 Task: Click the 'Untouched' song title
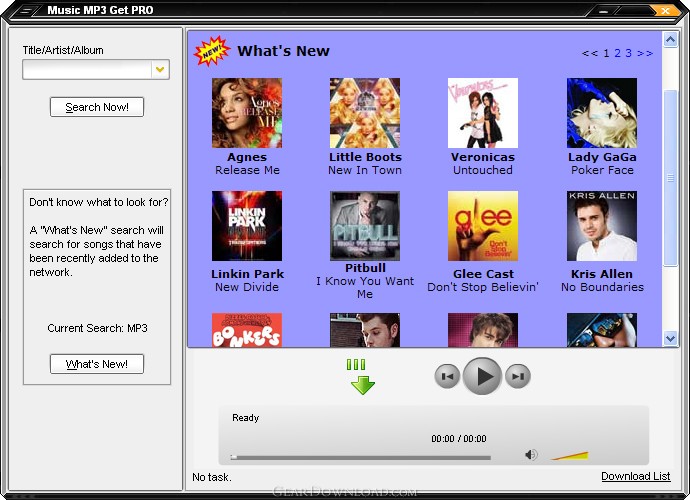tap(483, 170)
